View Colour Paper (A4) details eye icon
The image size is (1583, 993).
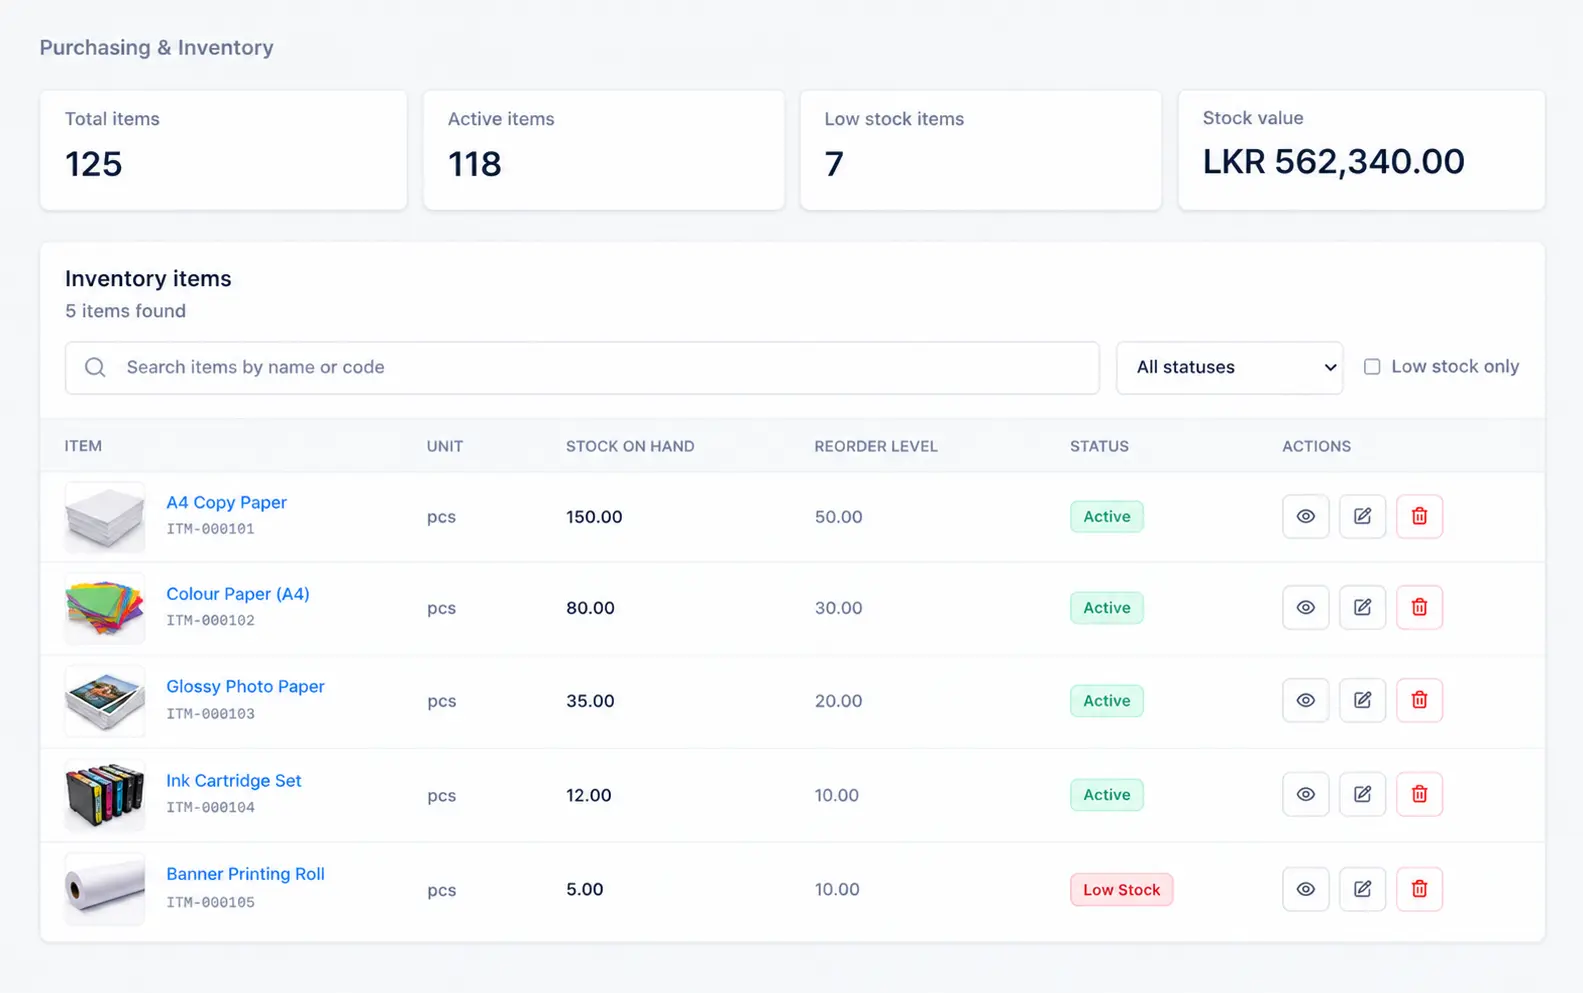pyautogui.click(x=1305, y=607)
